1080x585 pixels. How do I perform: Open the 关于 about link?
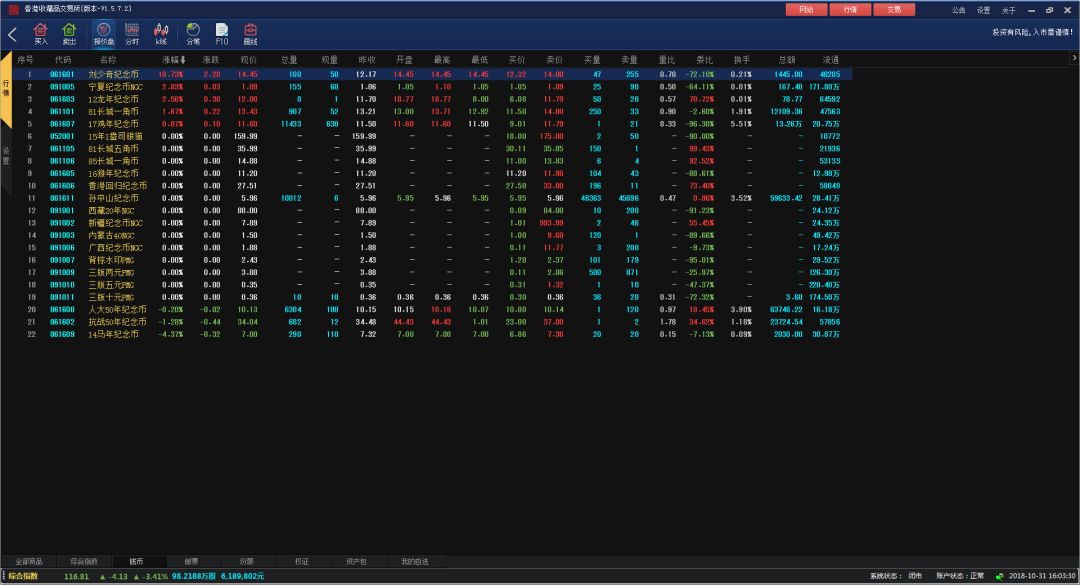(x=1008, y=10)
